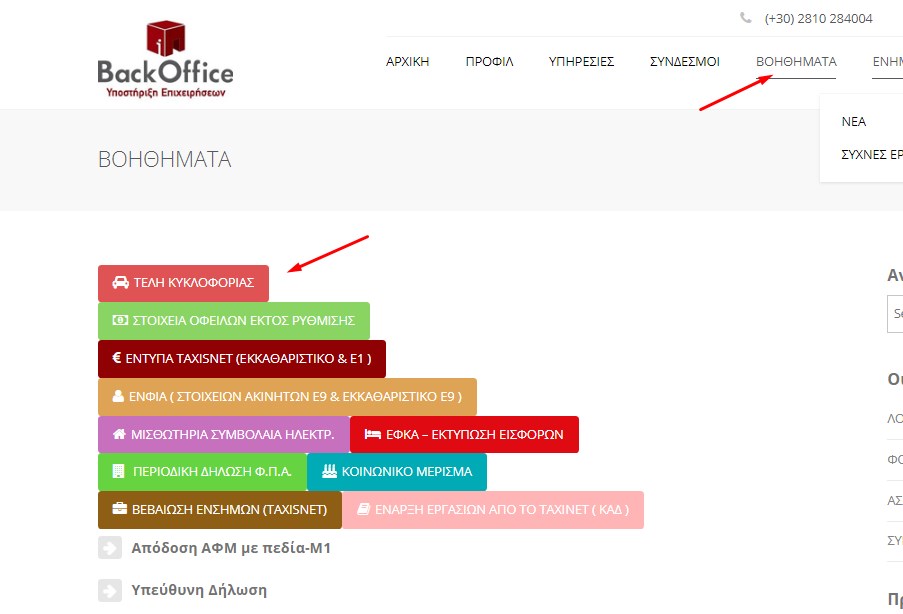Click the euro icon in ΕΝΤΥΠΑ TAXISNET
The width and height of the screenshot is (903, 614).
pos(116,357)
